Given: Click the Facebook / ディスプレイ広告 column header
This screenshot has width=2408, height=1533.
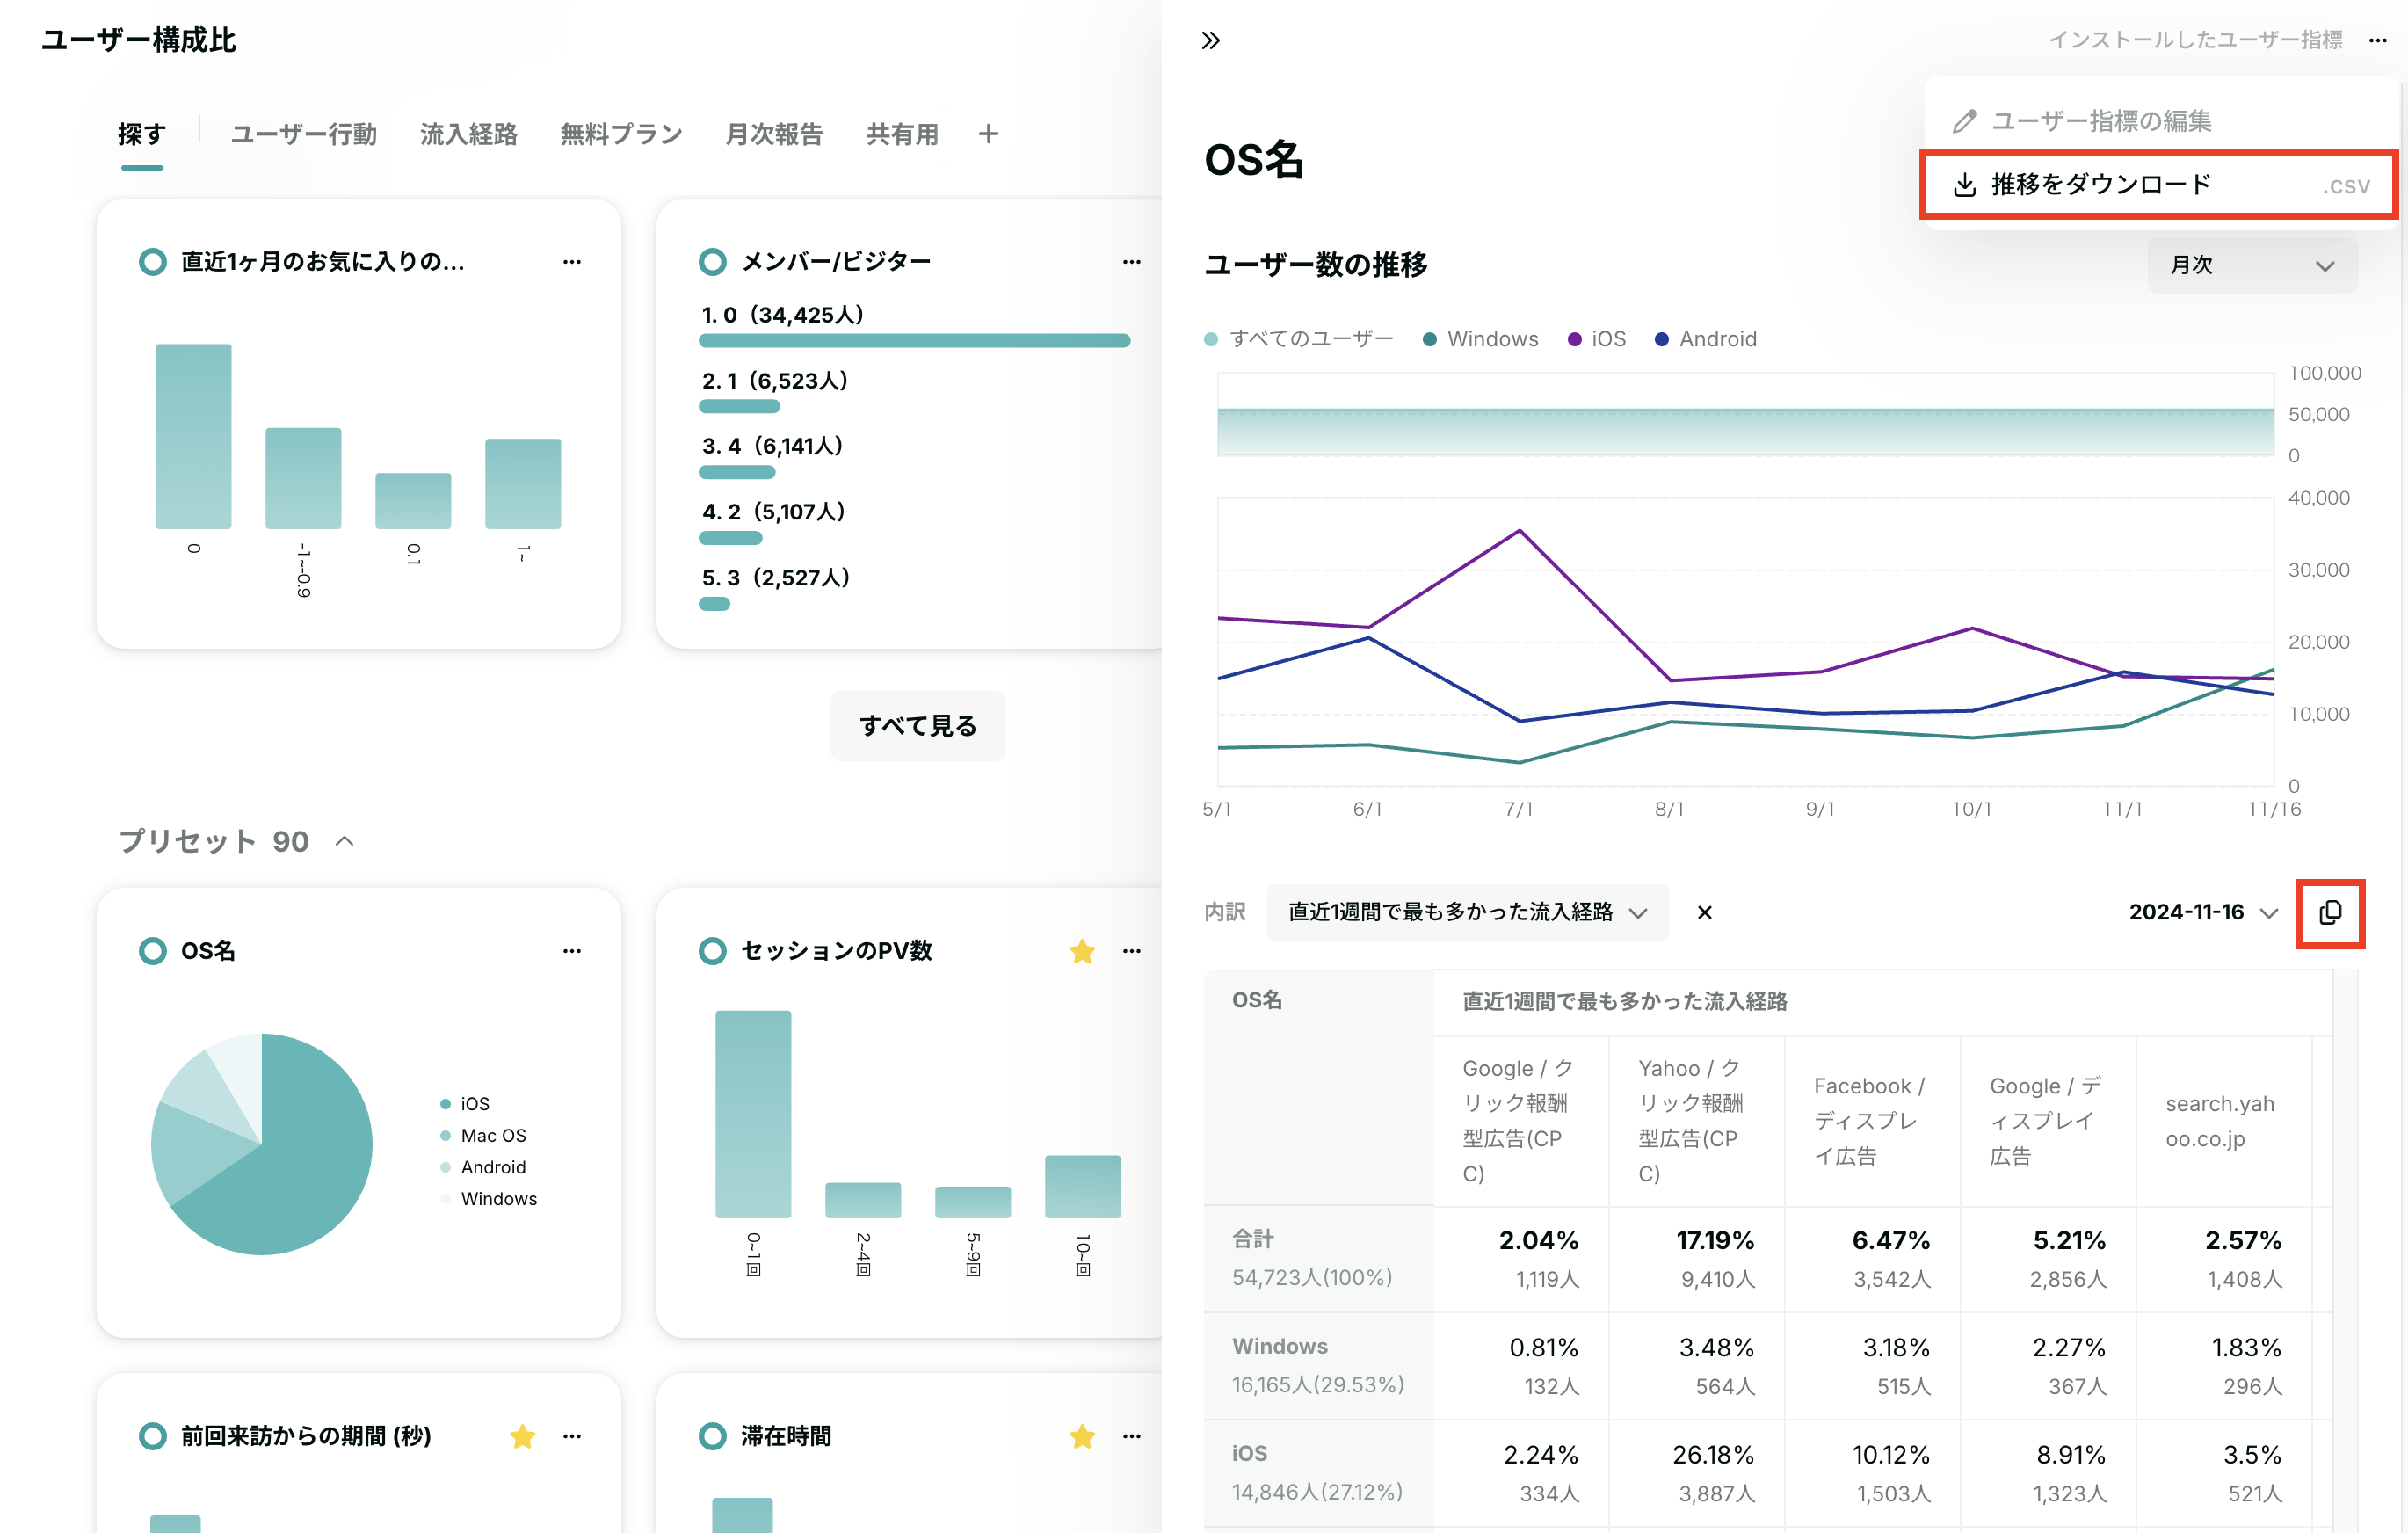Looking at the screenshot, I should click(x=1871, y=1121).
